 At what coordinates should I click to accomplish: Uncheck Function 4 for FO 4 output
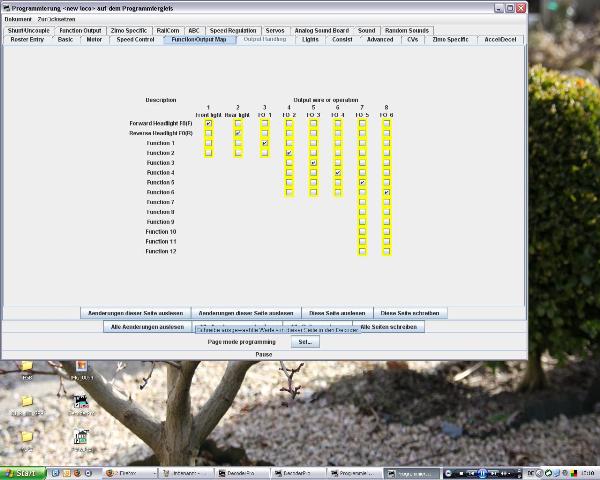338,173
